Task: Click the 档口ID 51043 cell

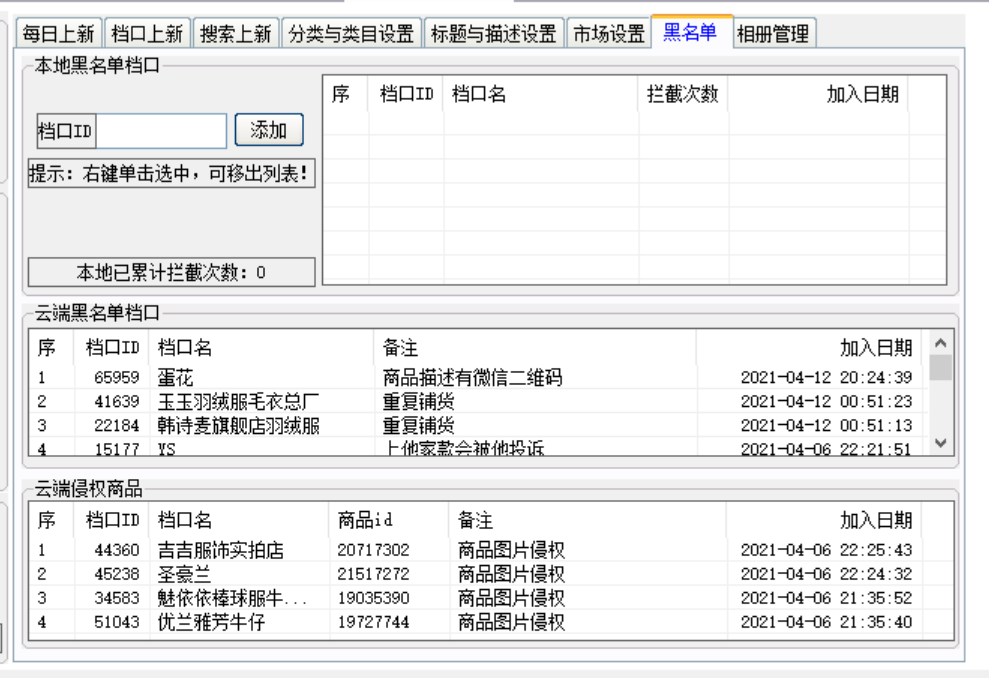Action: tap(117, 622)
